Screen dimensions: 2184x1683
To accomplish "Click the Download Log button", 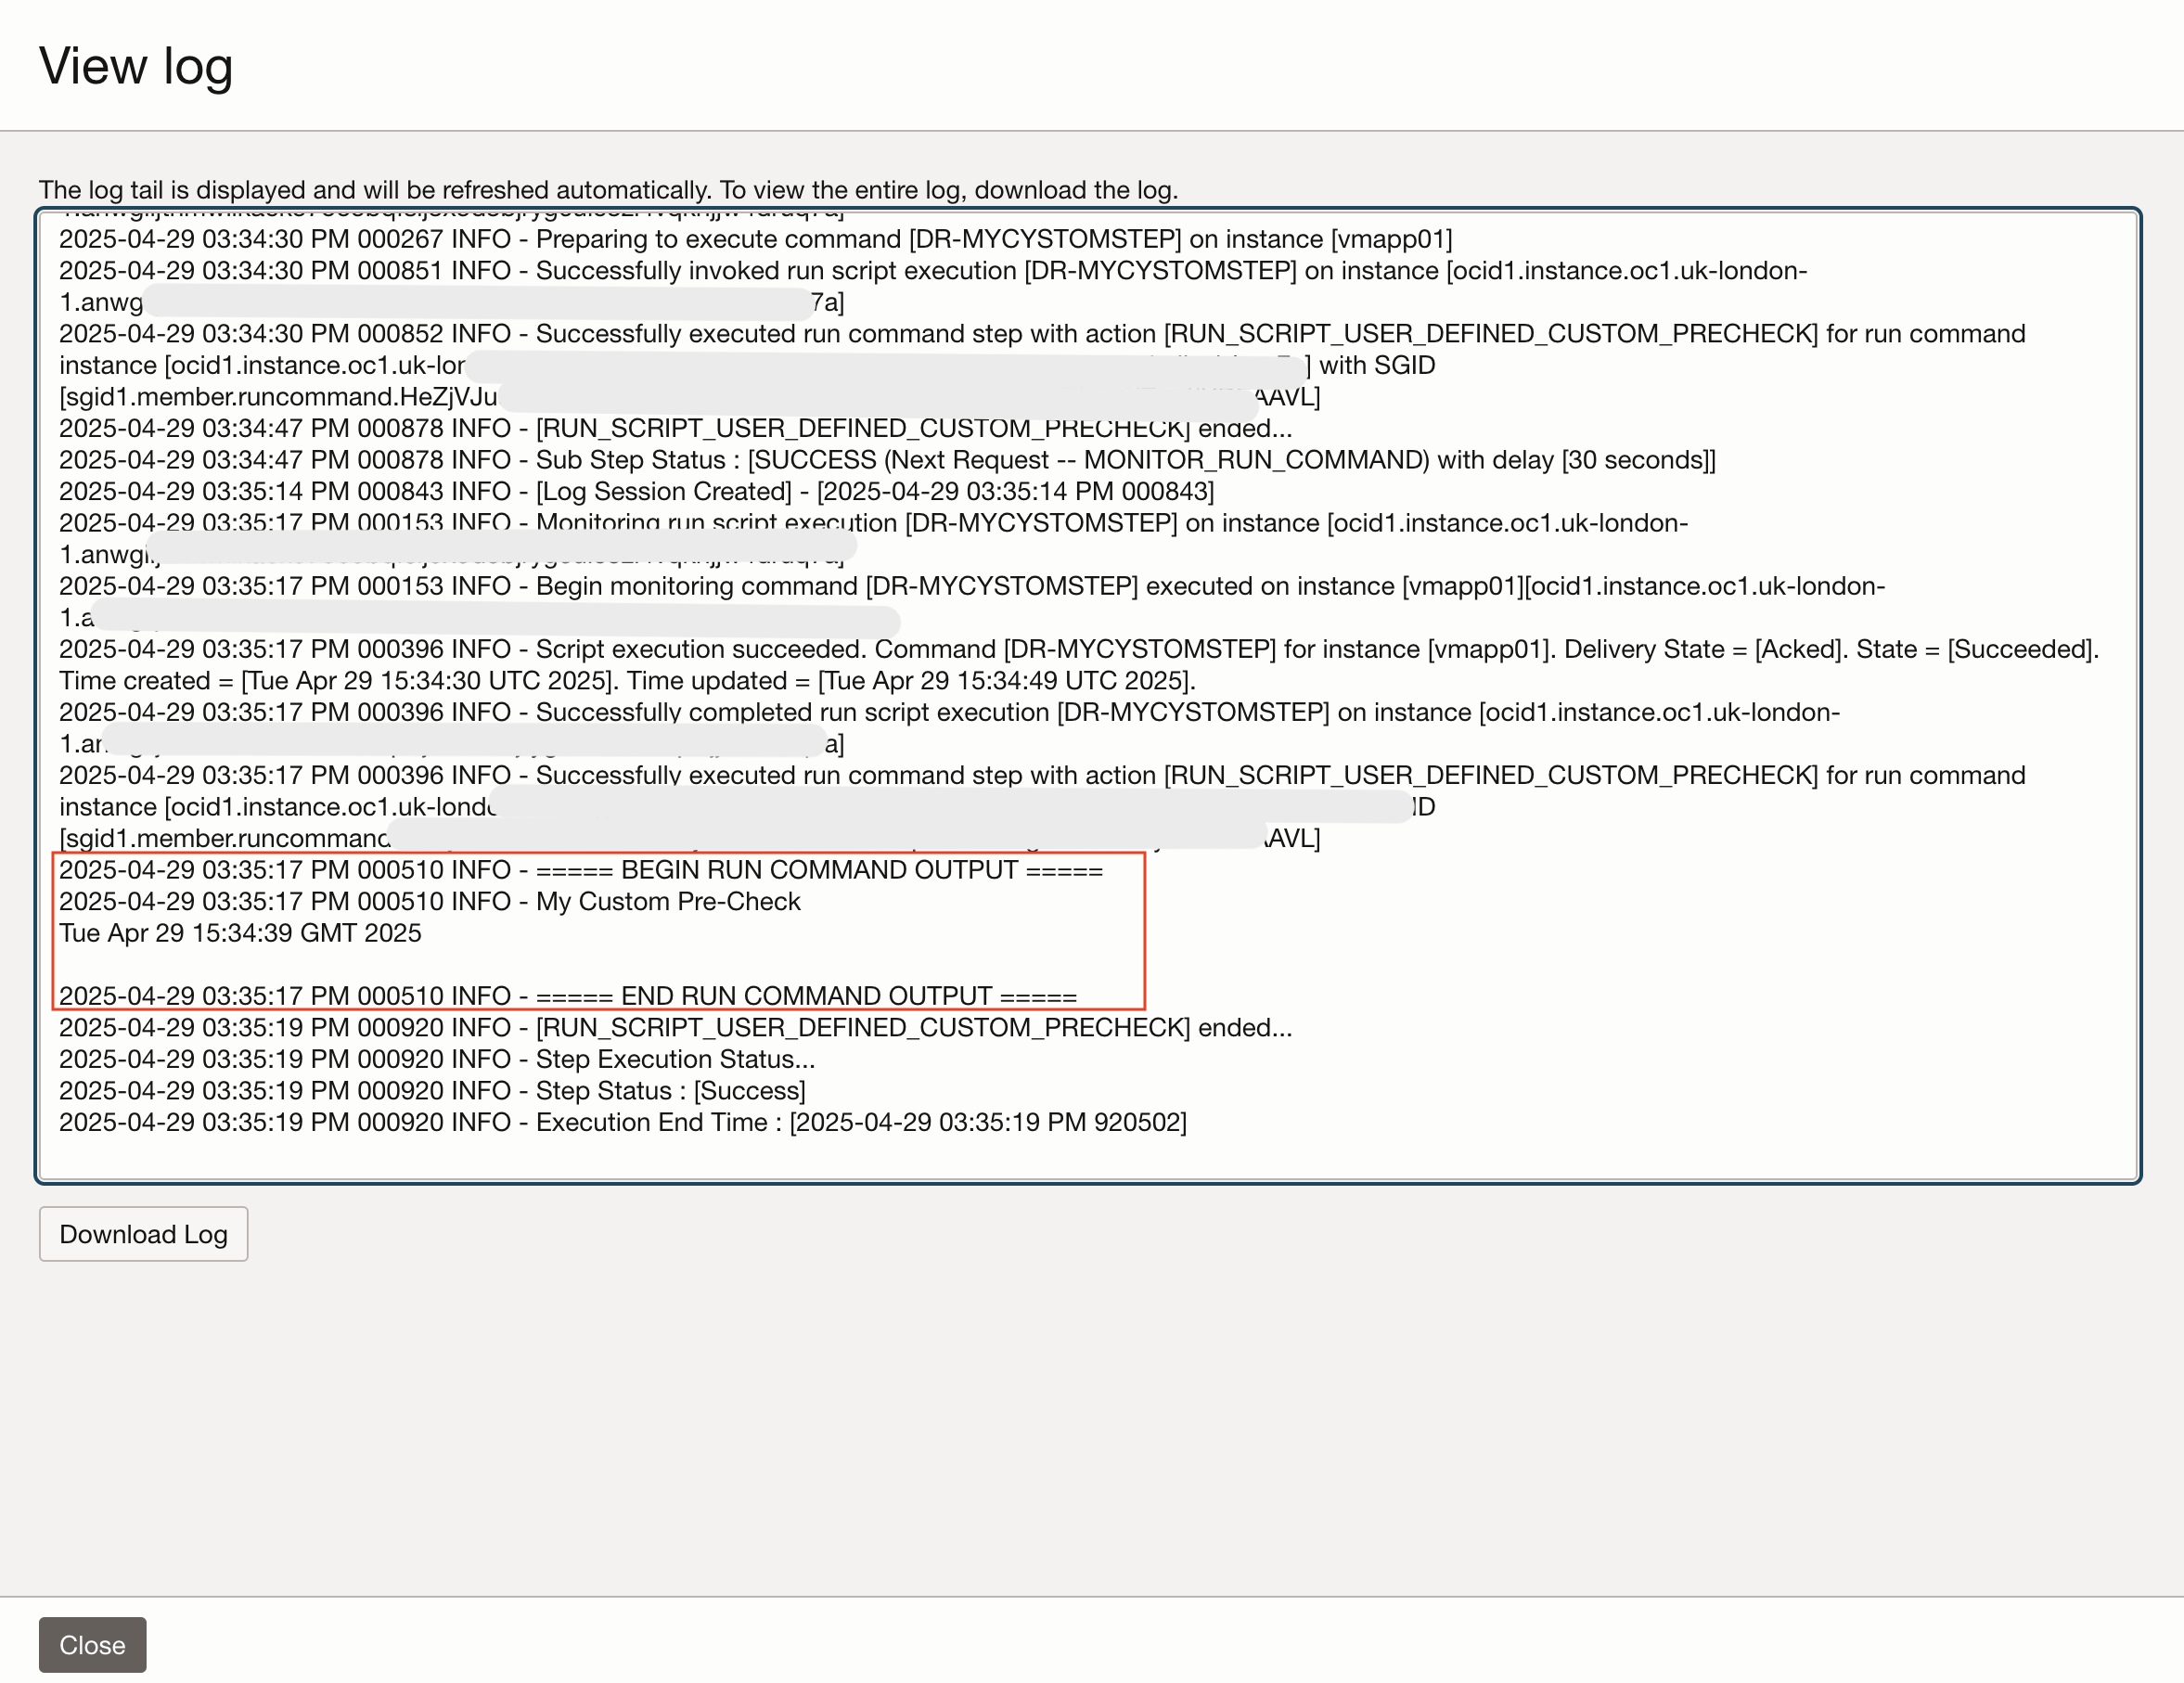I will coord(143,1234).
